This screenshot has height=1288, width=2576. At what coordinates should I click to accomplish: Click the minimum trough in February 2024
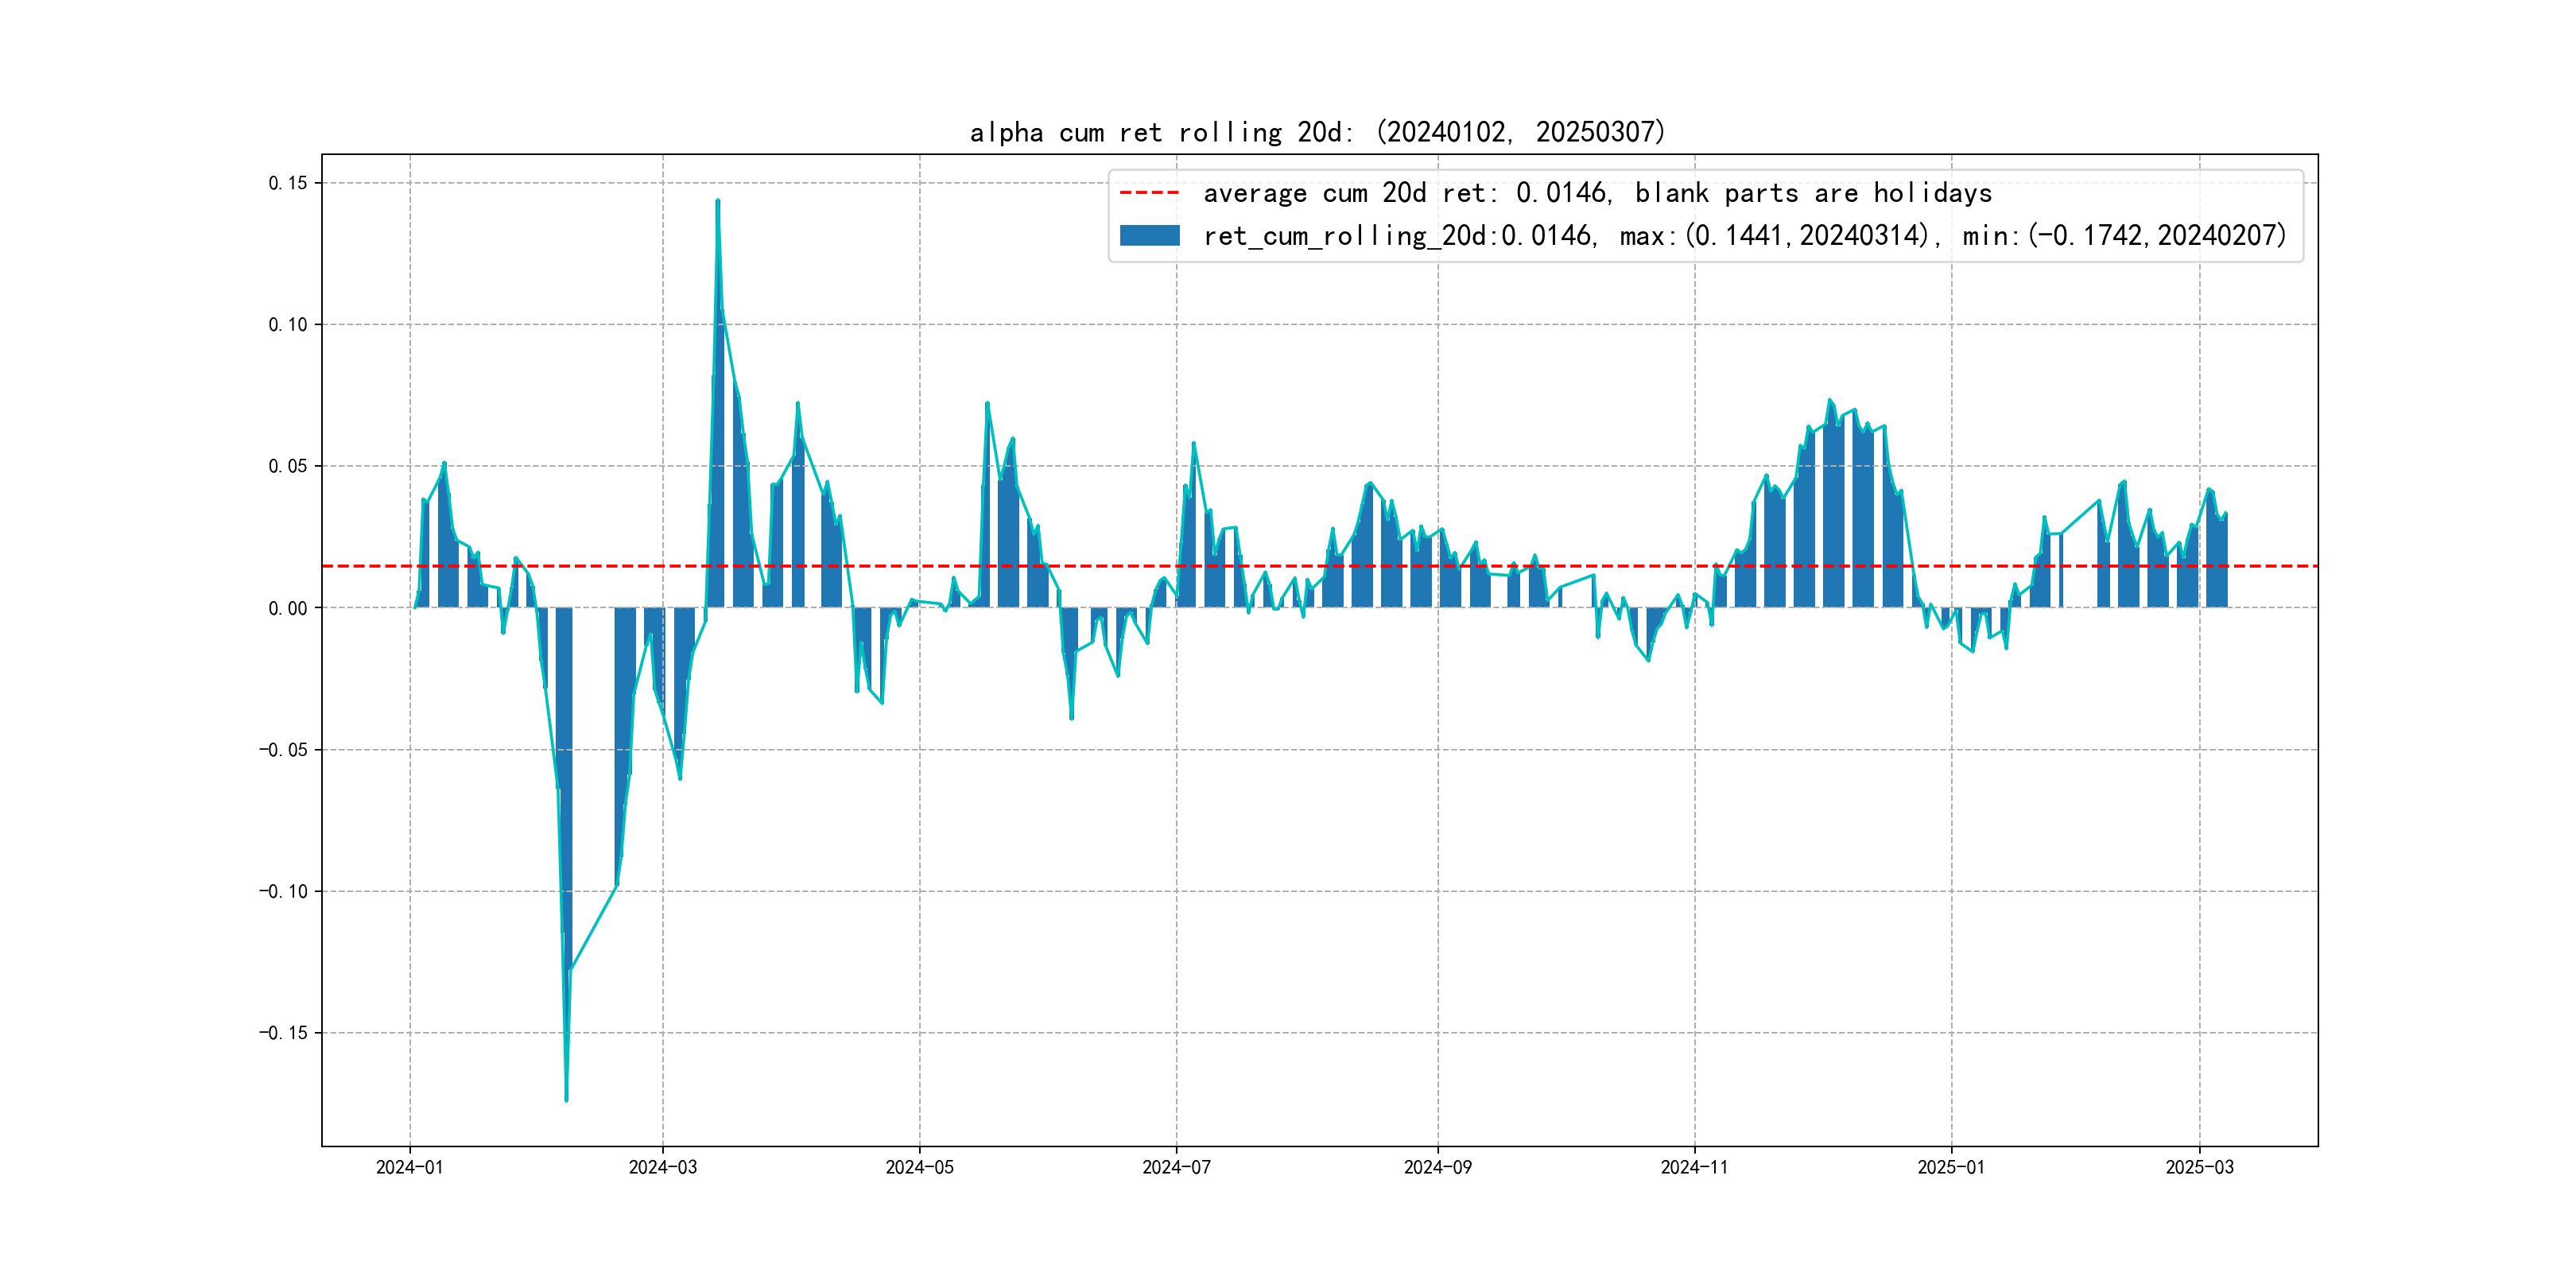pyautogui.click(x=566, y=1098)
